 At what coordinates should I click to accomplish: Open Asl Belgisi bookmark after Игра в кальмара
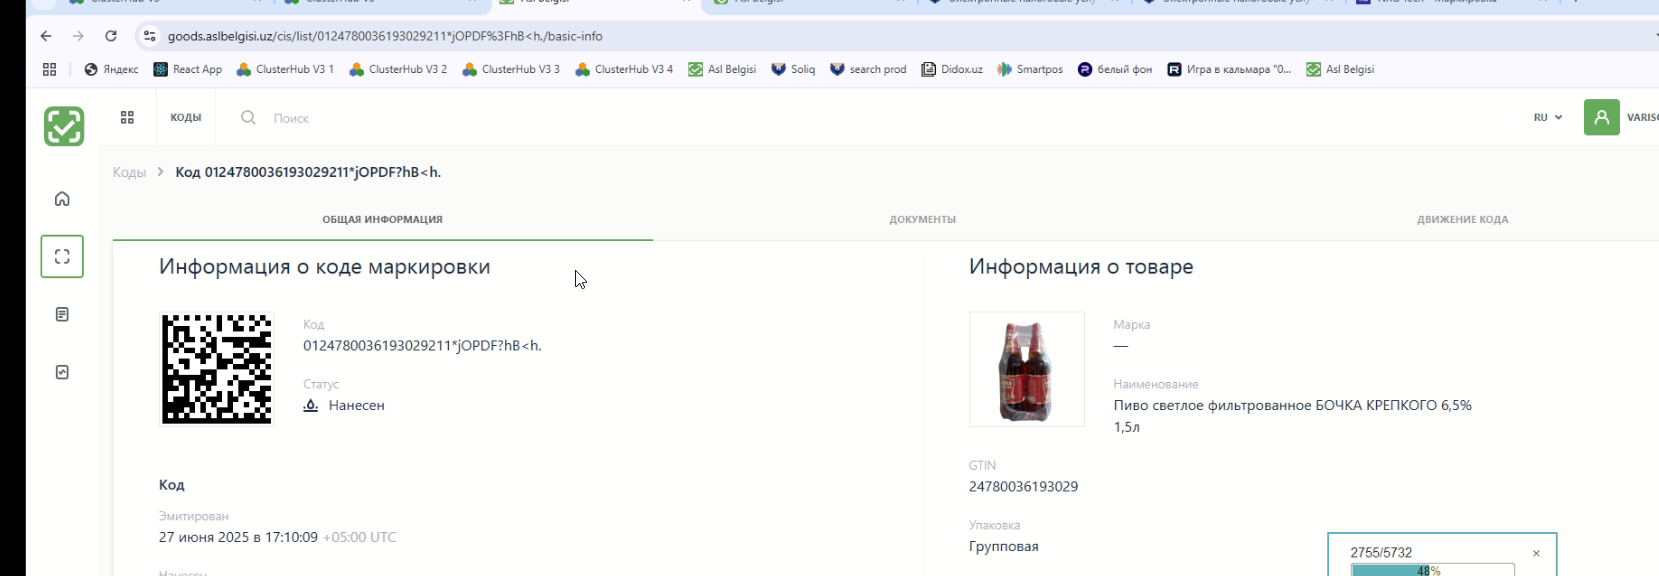(1340, 69)
